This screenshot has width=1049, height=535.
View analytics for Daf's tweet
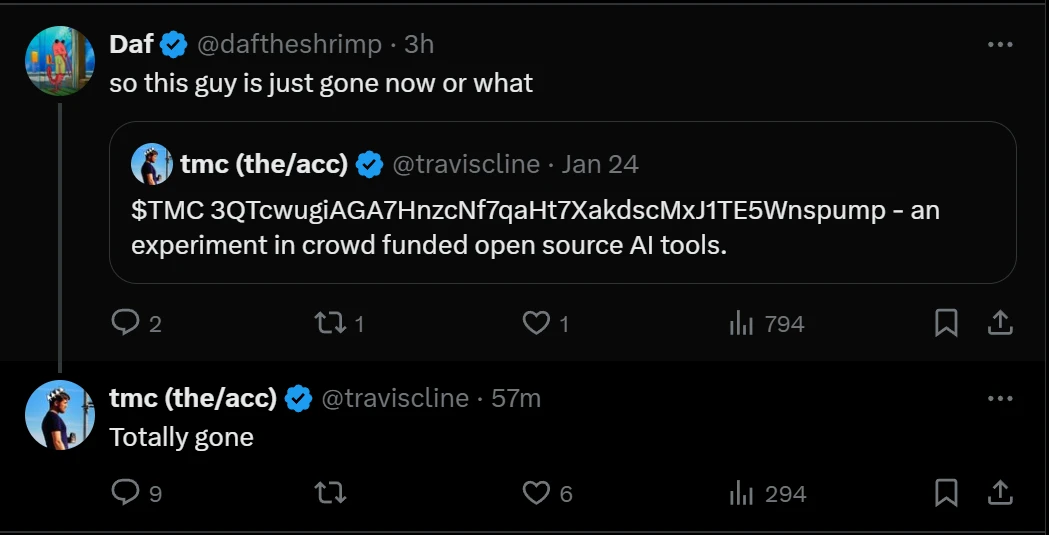[x=741, y=323]
